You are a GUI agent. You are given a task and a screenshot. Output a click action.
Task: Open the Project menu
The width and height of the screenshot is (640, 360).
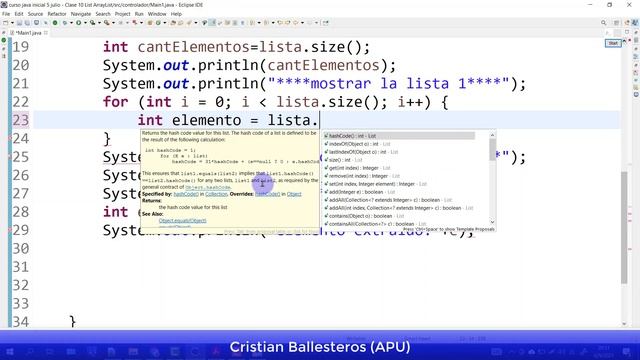click(x=122, y=14)
